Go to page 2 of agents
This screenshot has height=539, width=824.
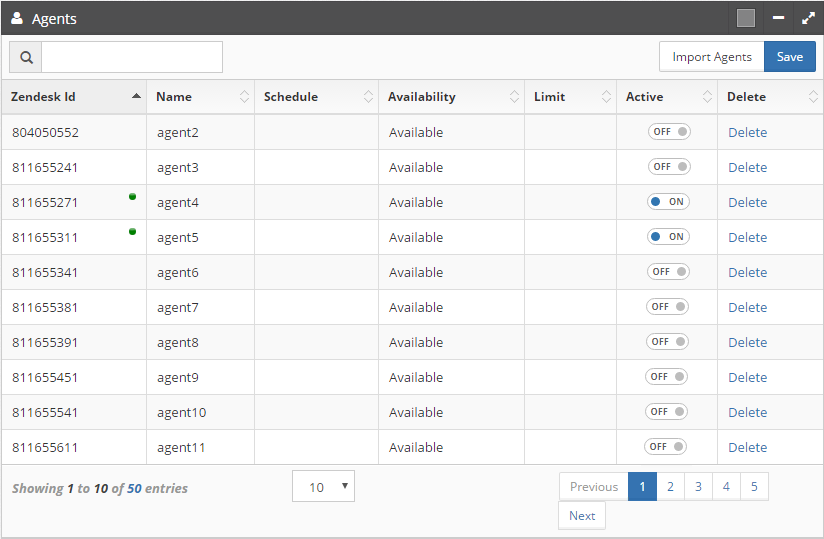coord(670,487)
